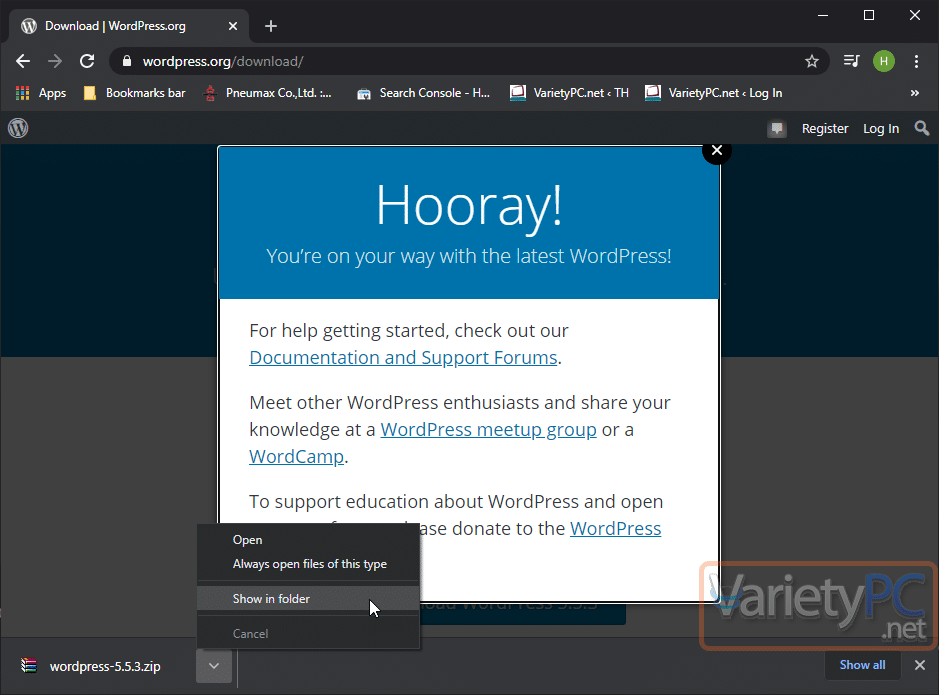Open the VarietyPC.net ‹ Log In bookmark
Image resolution: width=939 pixels, height=695 pixels.
pos(713,93)
